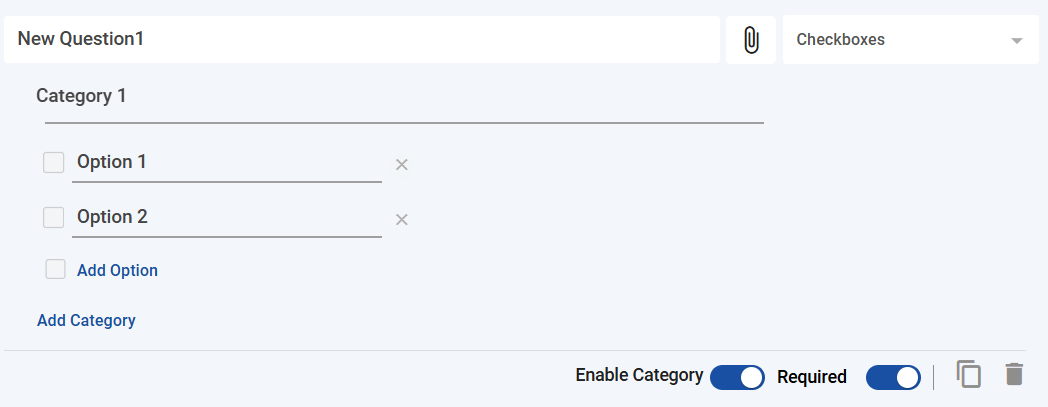Click the Option 1 text field
The image size is (1048, 407).
coord(226,162)
